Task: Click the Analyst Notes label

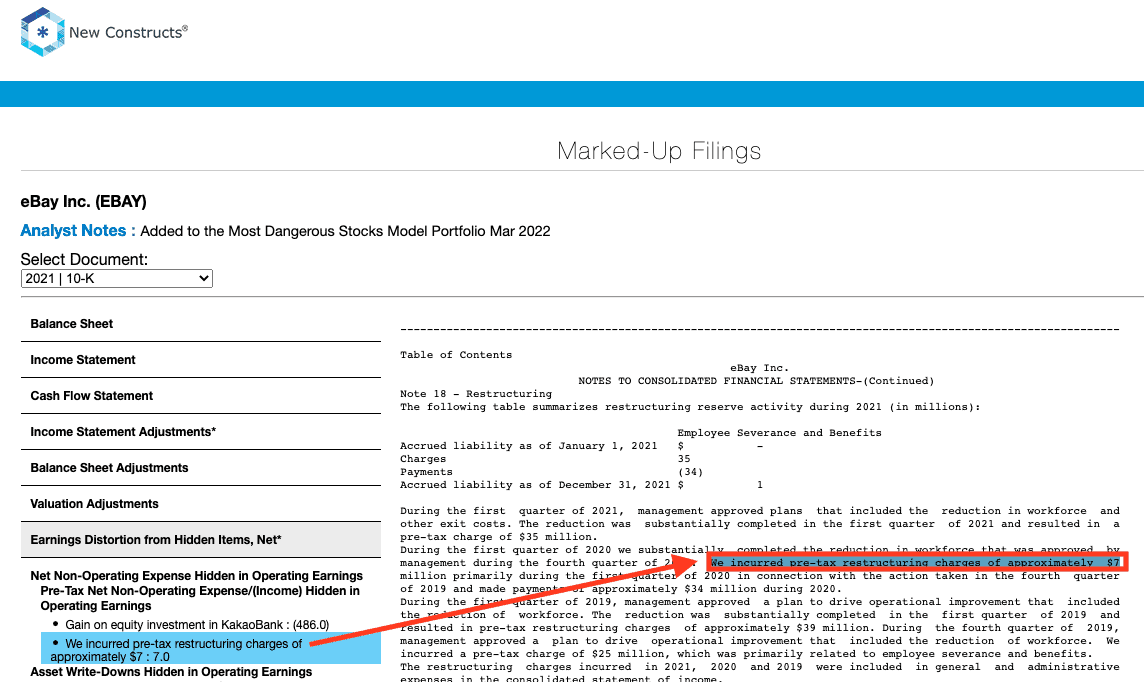Action: click(77, 230)
